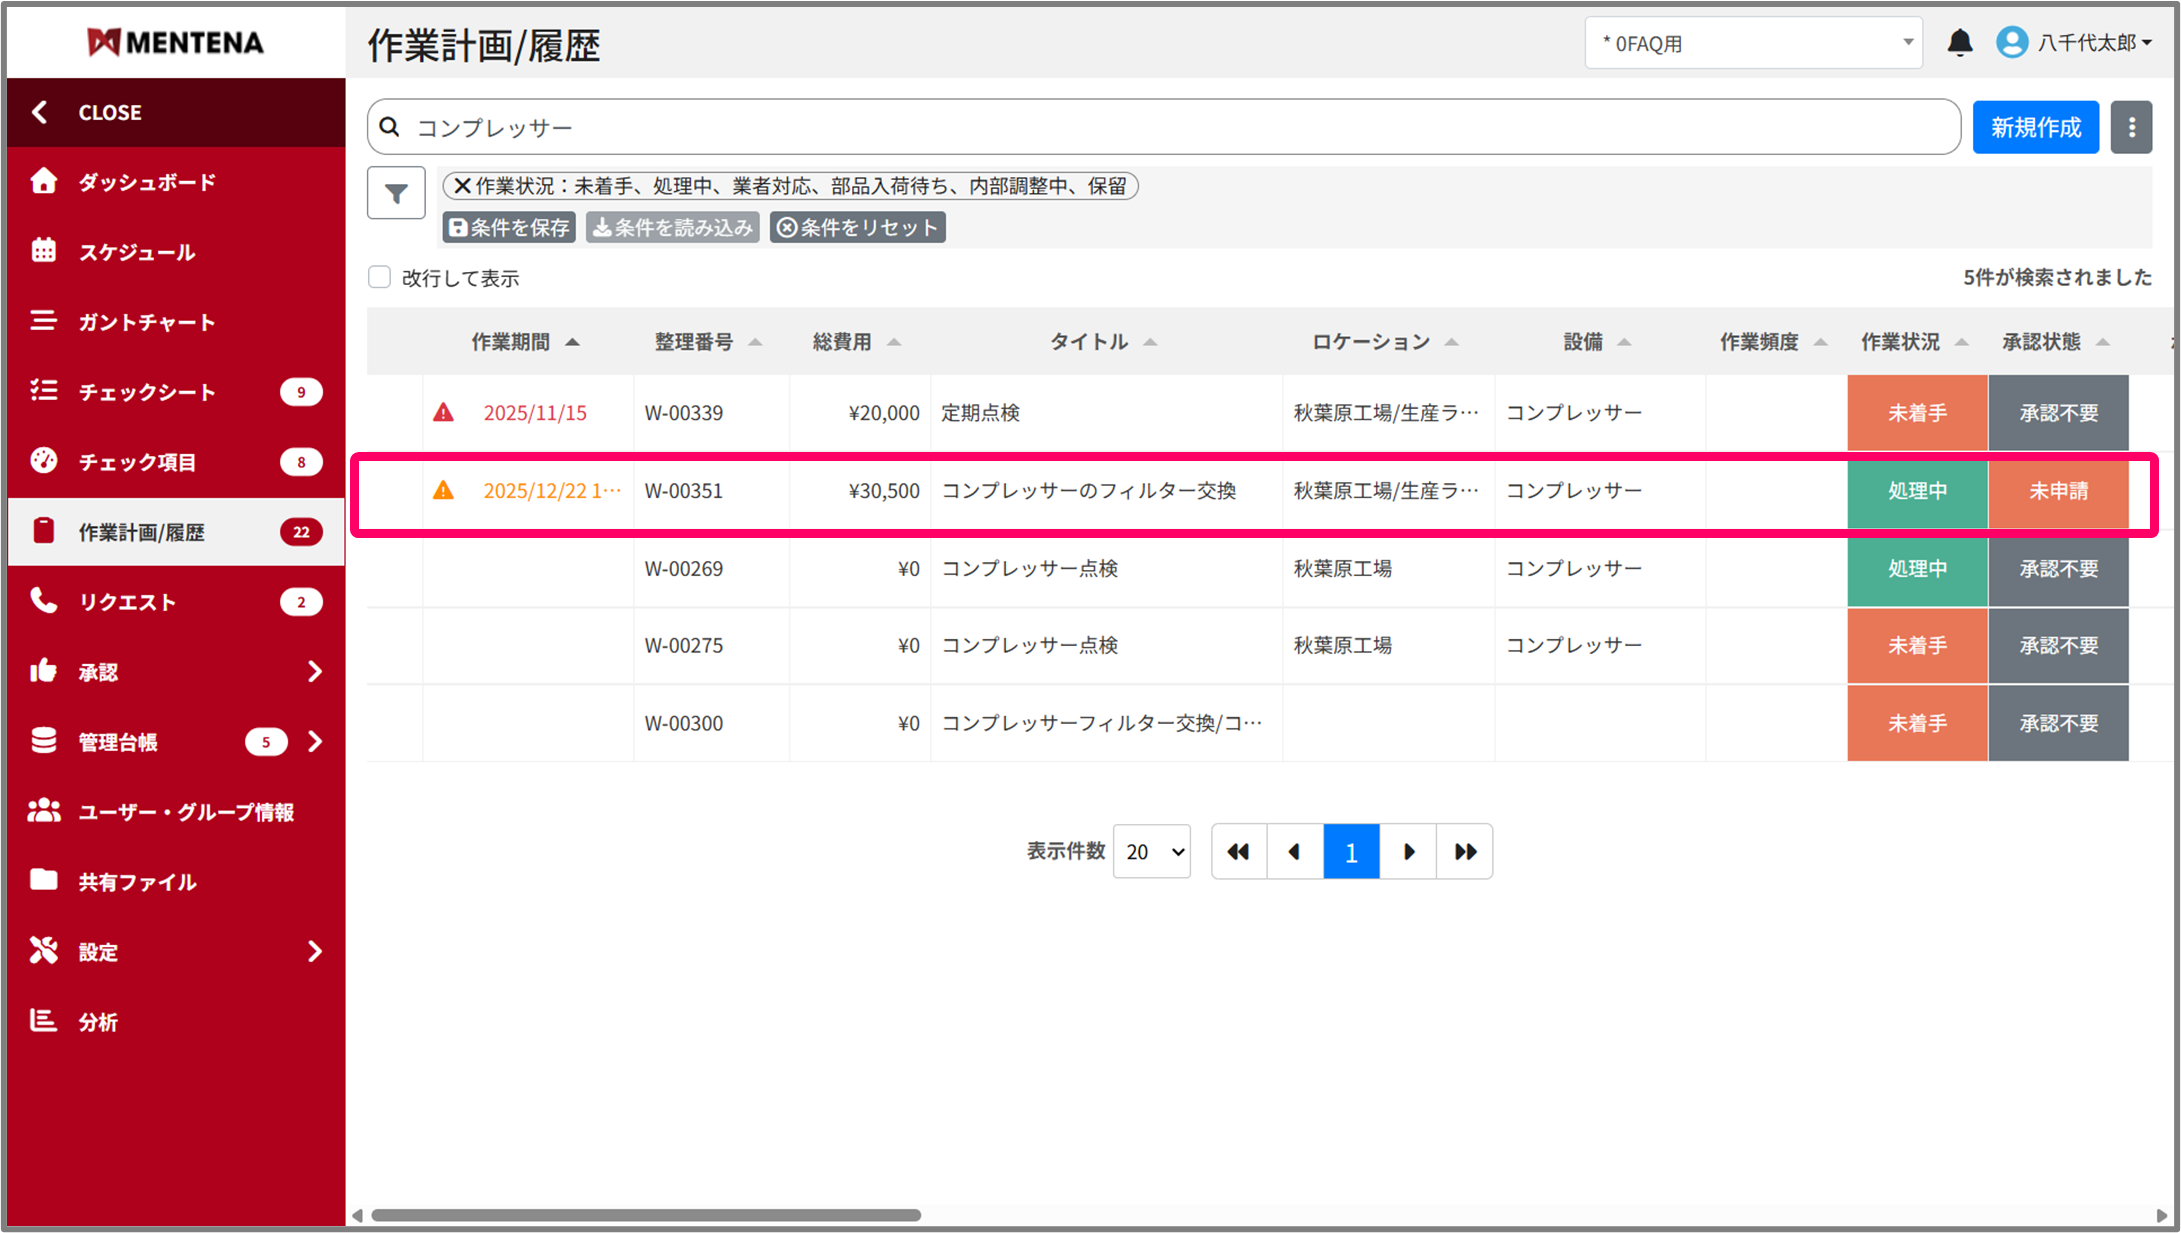The height and width of the screenshot is (1233, 2181).
Task: Go to previous page arrow
Action: 1295,852
